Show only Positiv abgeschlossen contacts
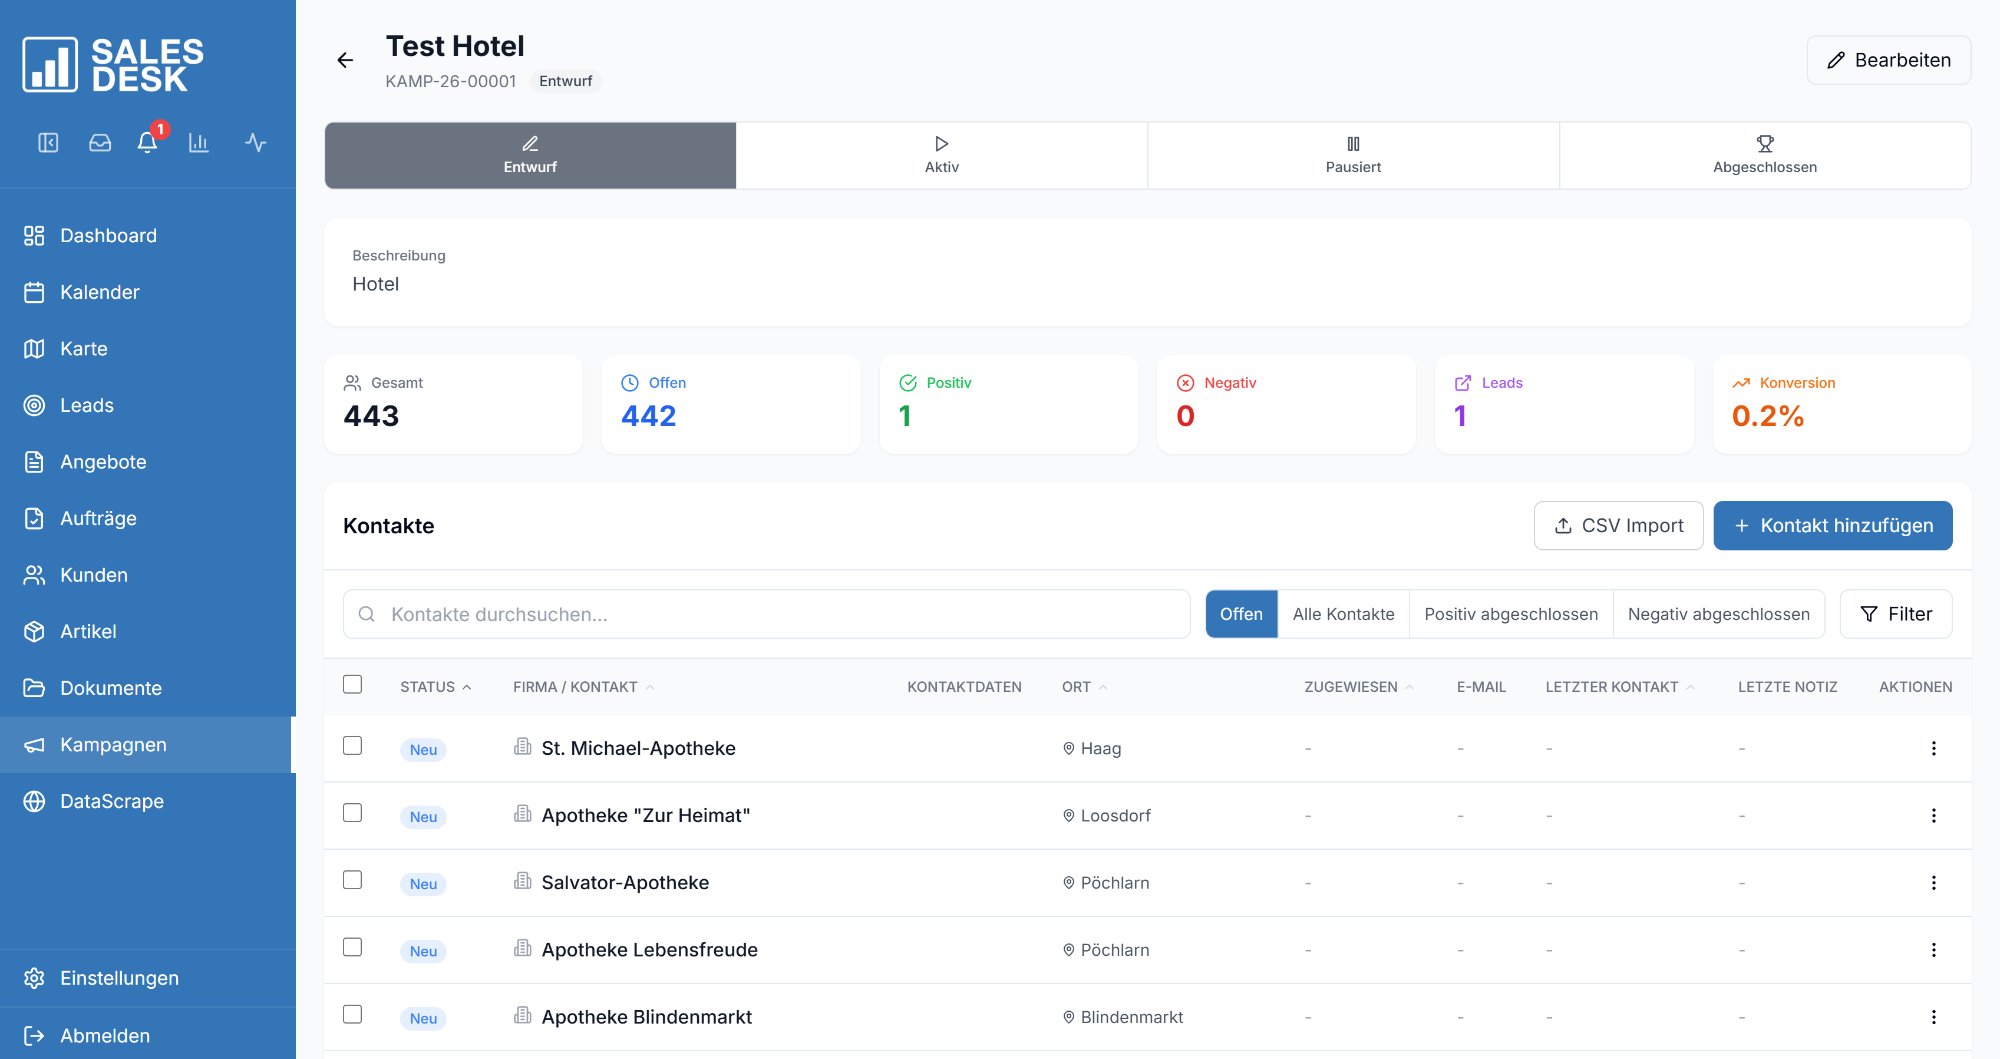2000x1059 pixels. 1510,614
